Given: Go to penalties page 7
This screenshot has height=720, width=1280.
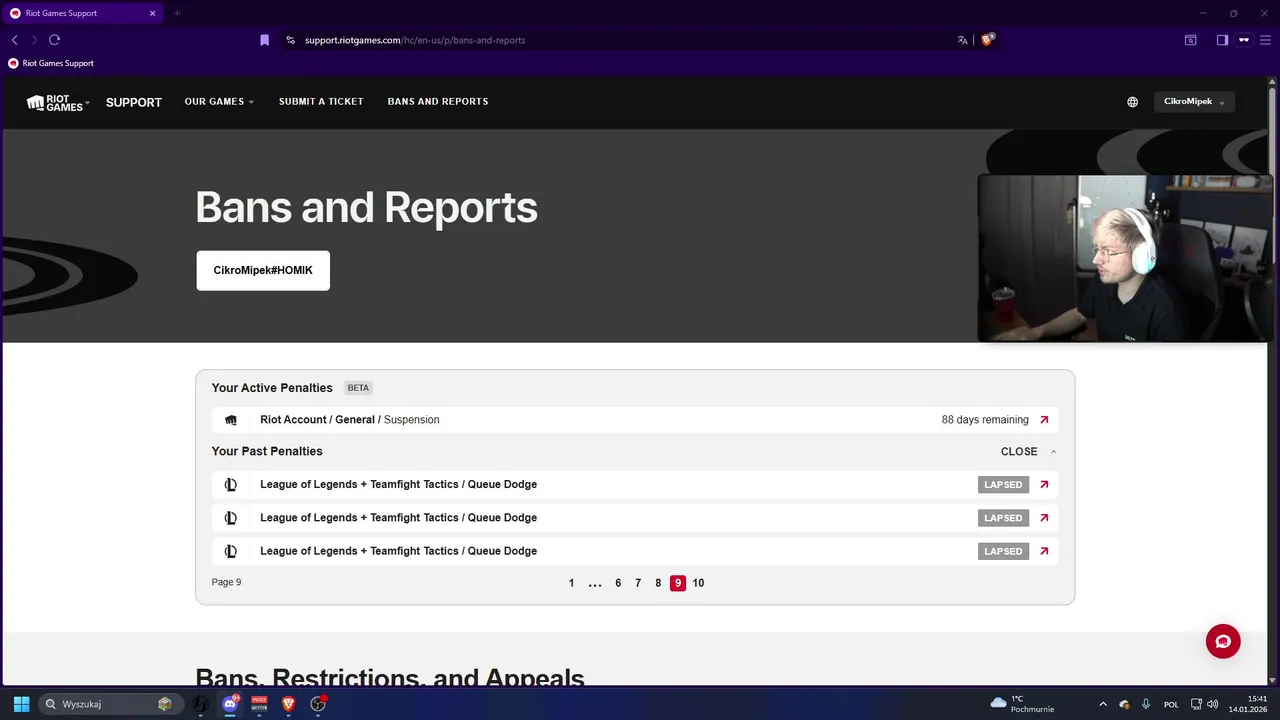Looking at the screenshot, I should 638,583.
